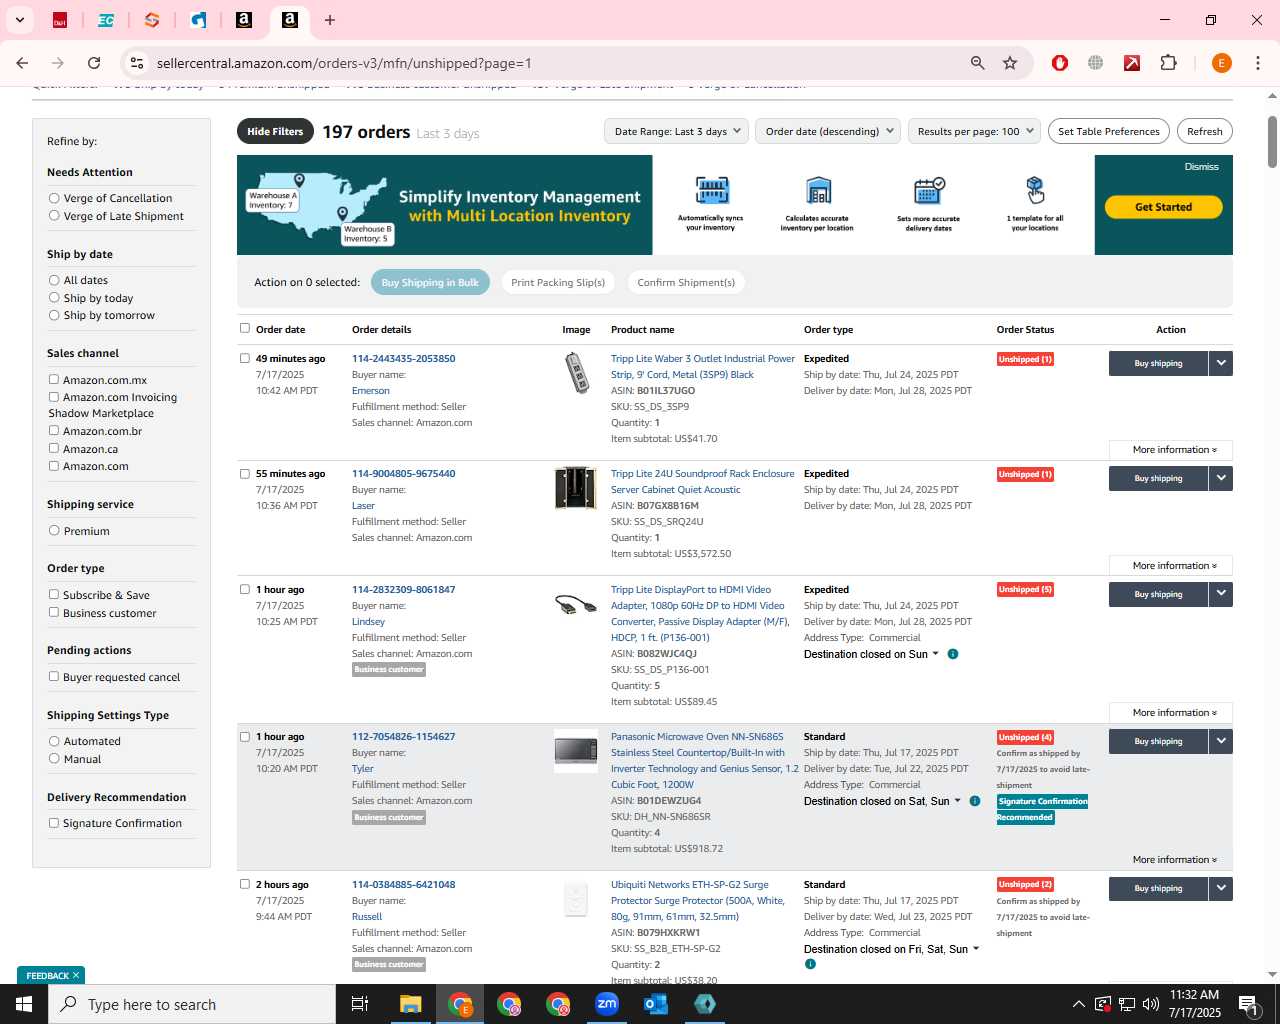Click the Automatically syncs your inventory icon
Screen dimensions: 1280x1024
711,190
